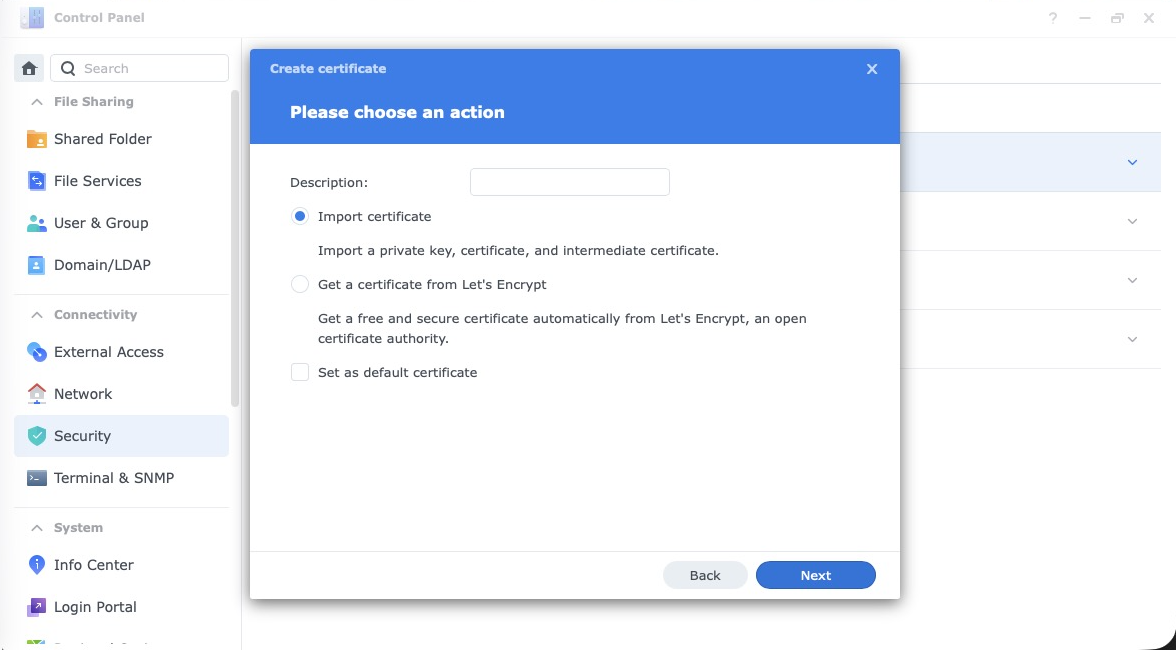Click the Back button
Image resolution: width=1176 pixels, height=650 pixels.
[705, 575]
